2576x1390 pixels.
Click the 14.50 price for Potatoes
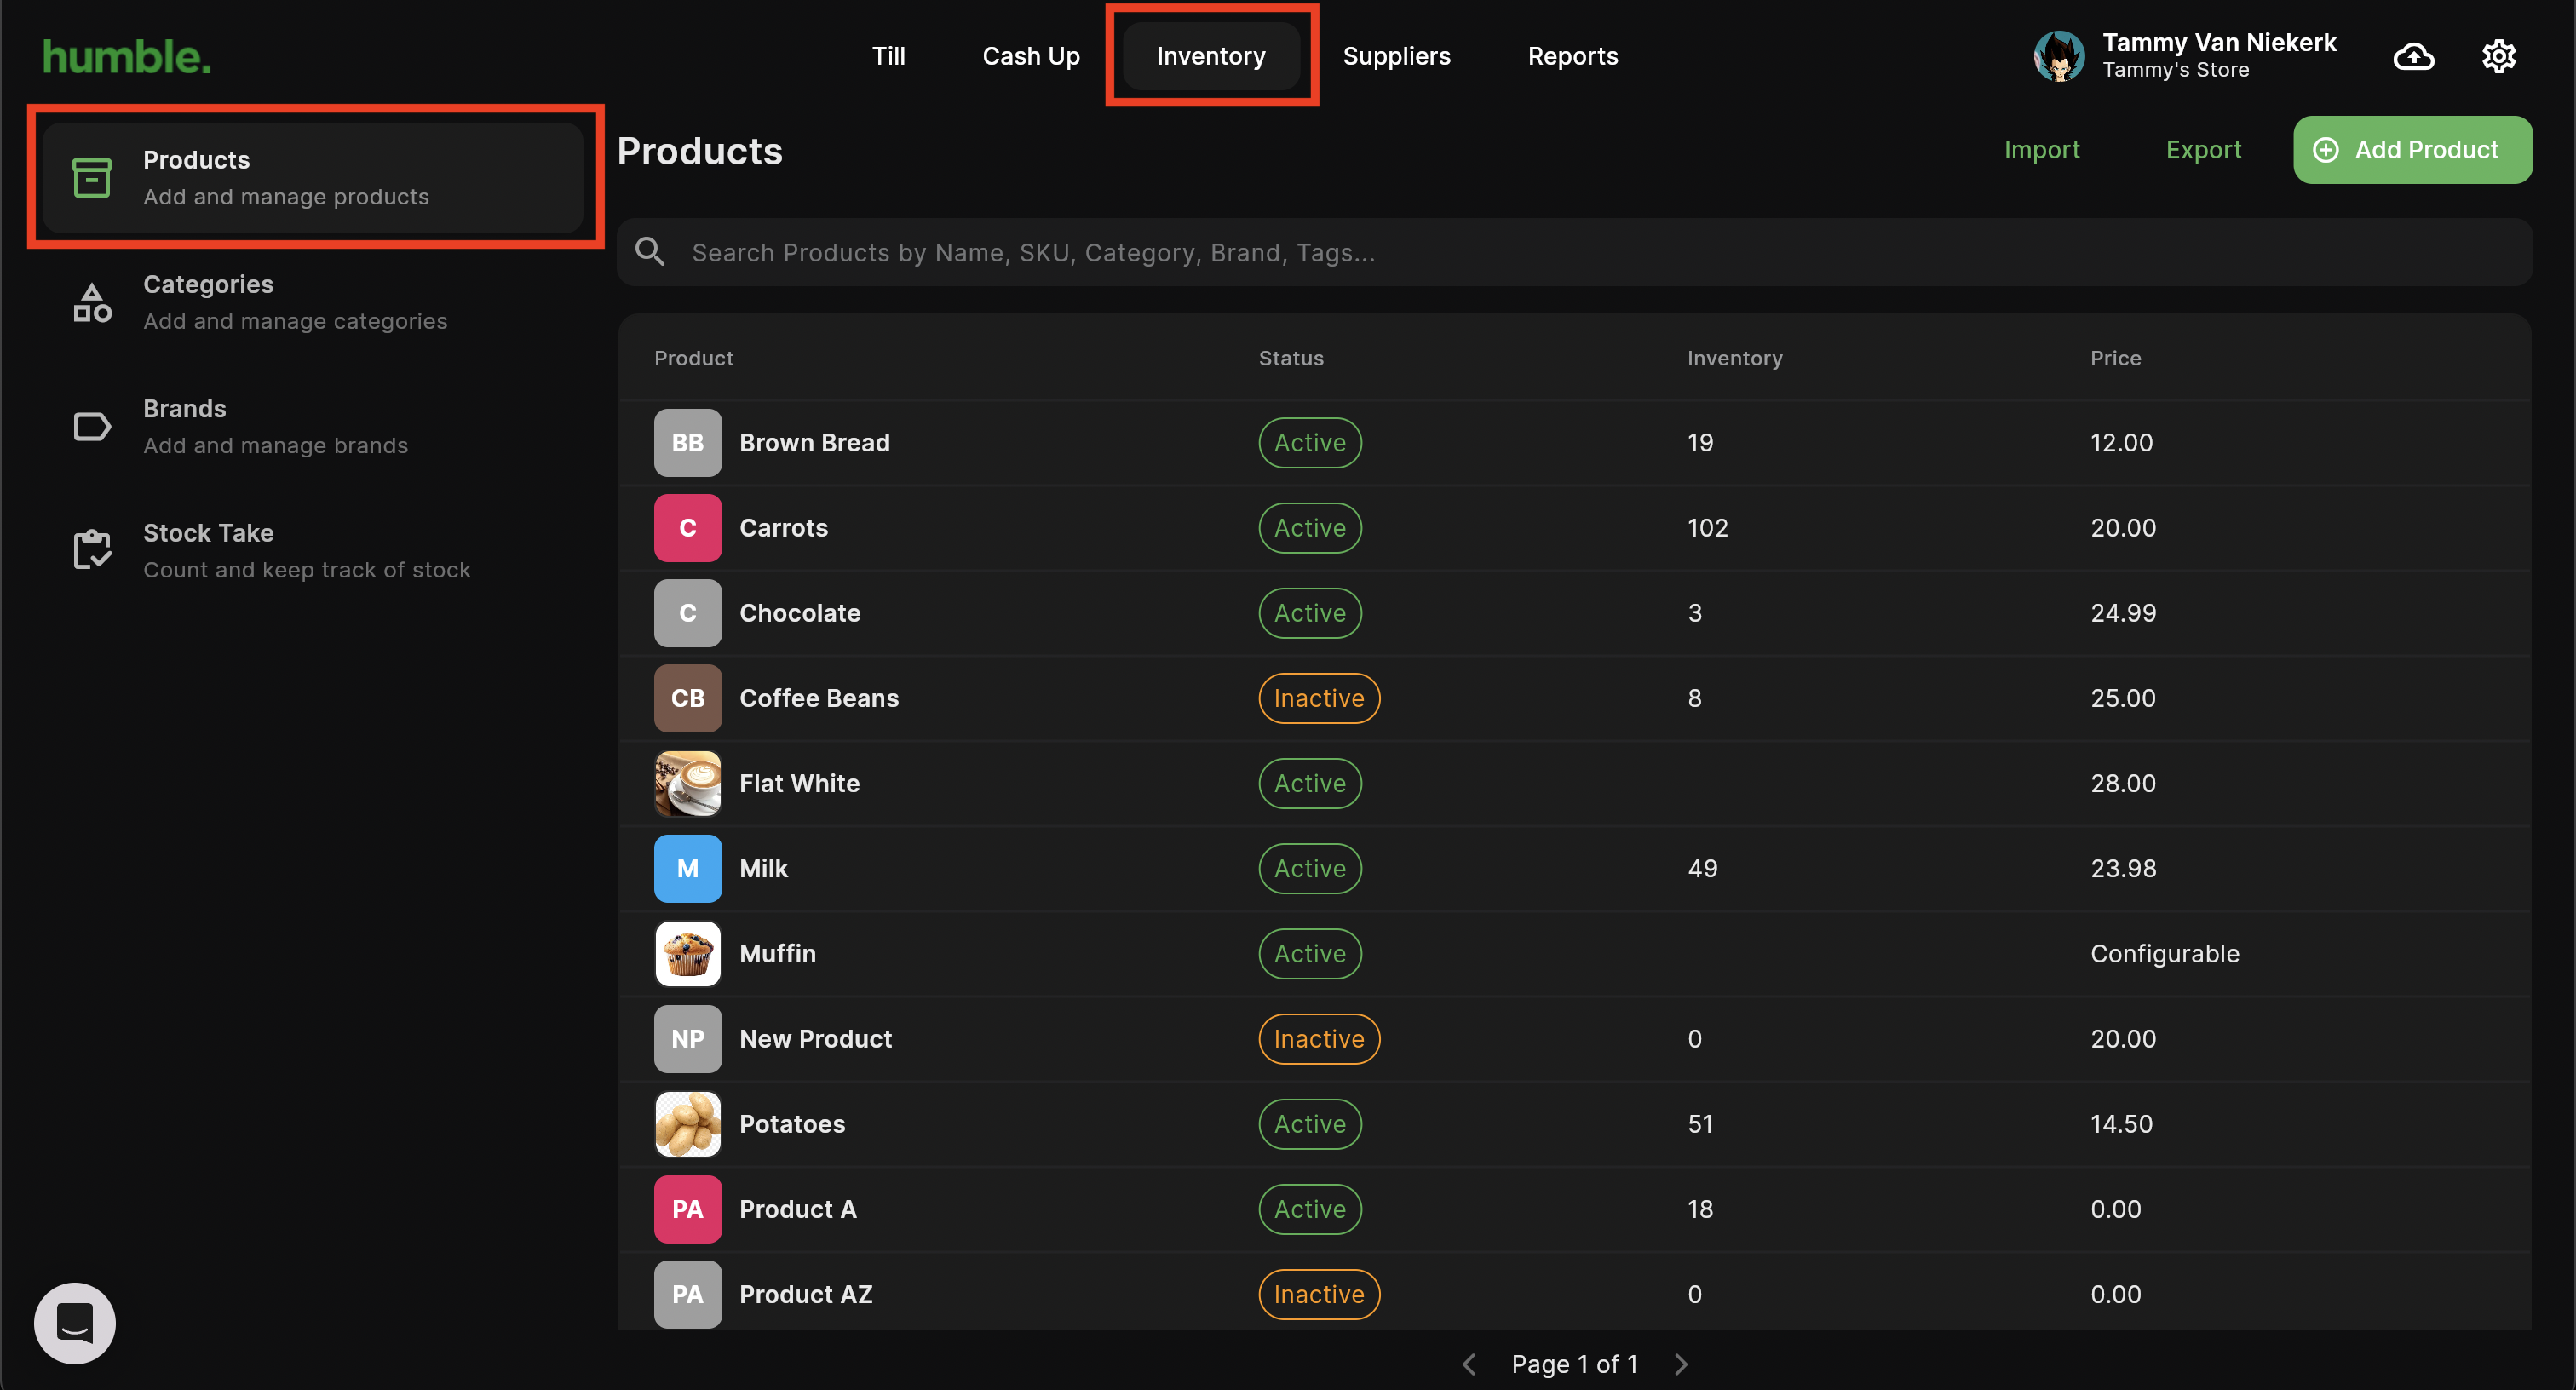[2121, 1124]
